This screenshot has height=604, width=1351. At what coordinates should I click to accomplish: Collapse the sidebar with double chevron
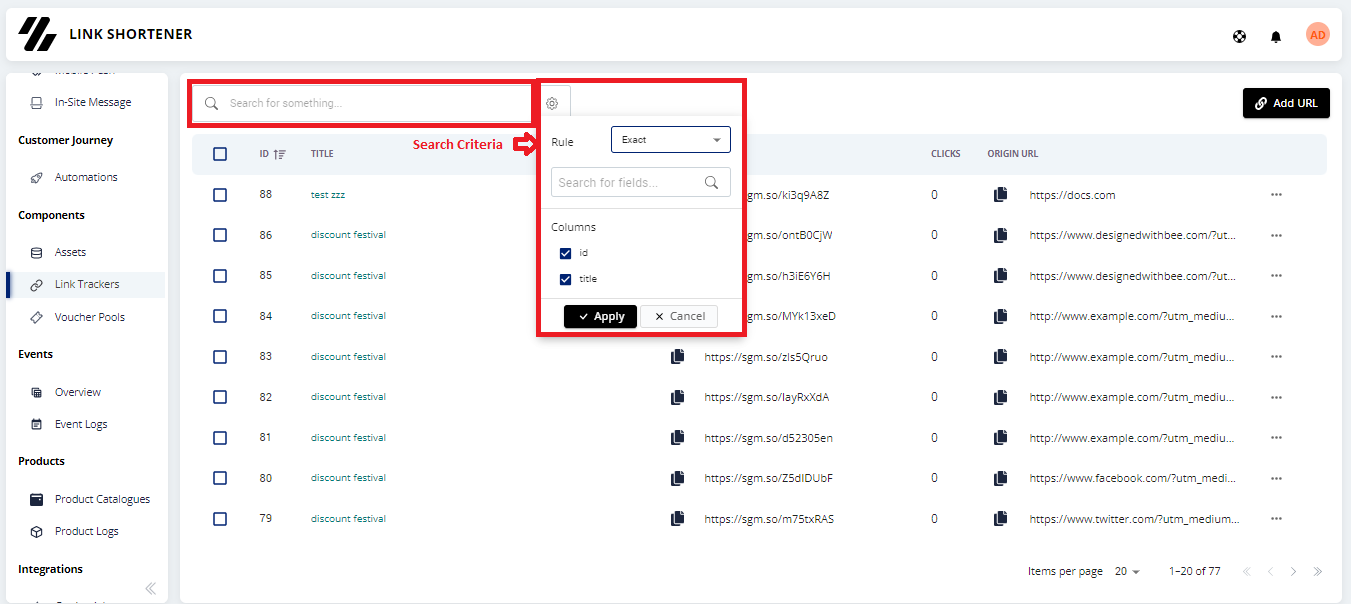tap(151, 588)
